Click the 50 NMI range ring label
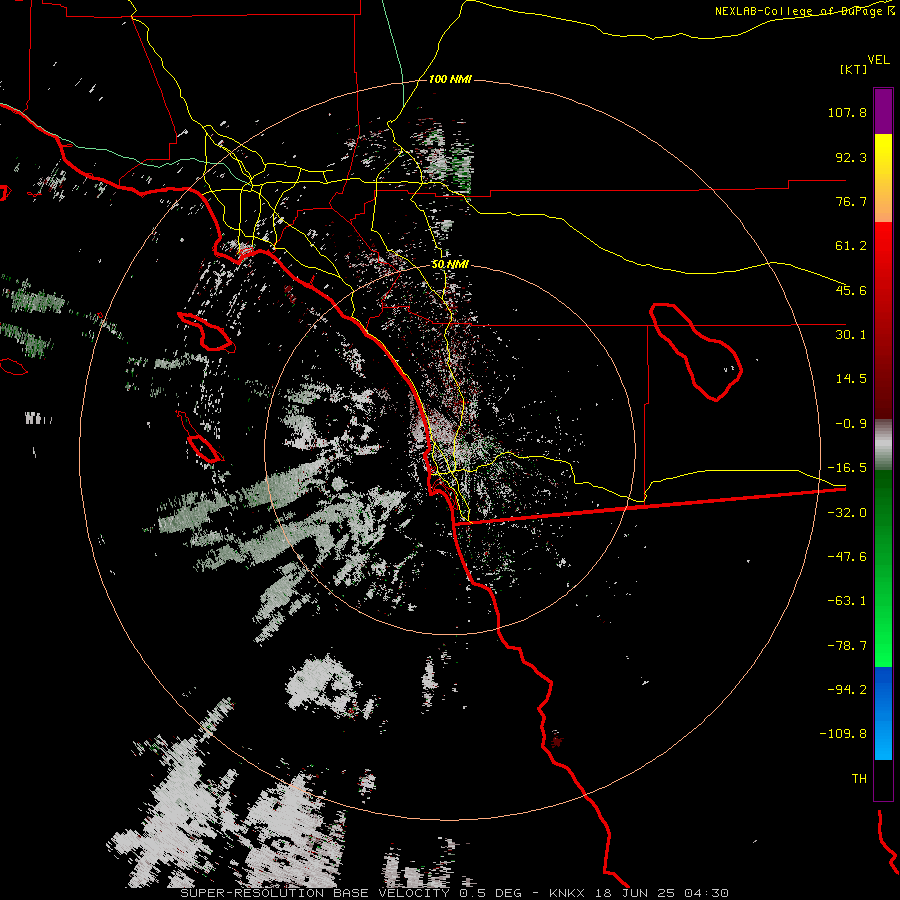This screenshot has height=900, width=900. tap(450, 265)
